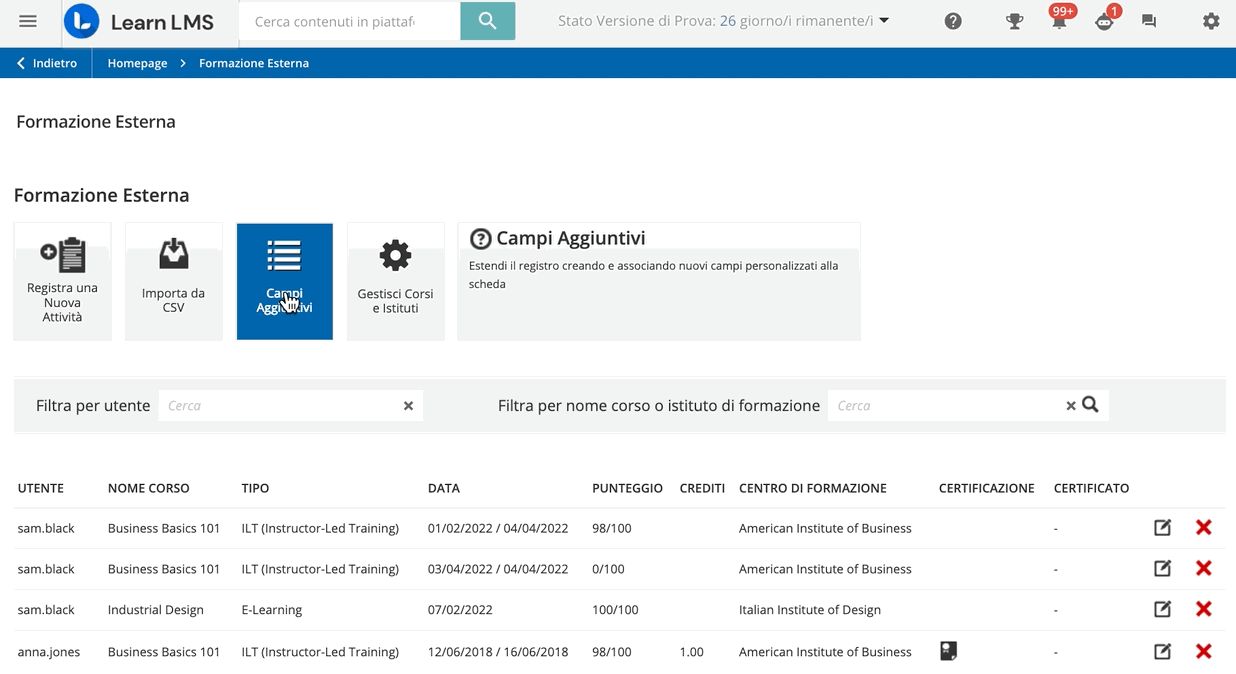Image resolution: width=1236 pixels, height=674 pixels.
Task: Click into the Filtra per utente field
Action: (x=278, y=406)
